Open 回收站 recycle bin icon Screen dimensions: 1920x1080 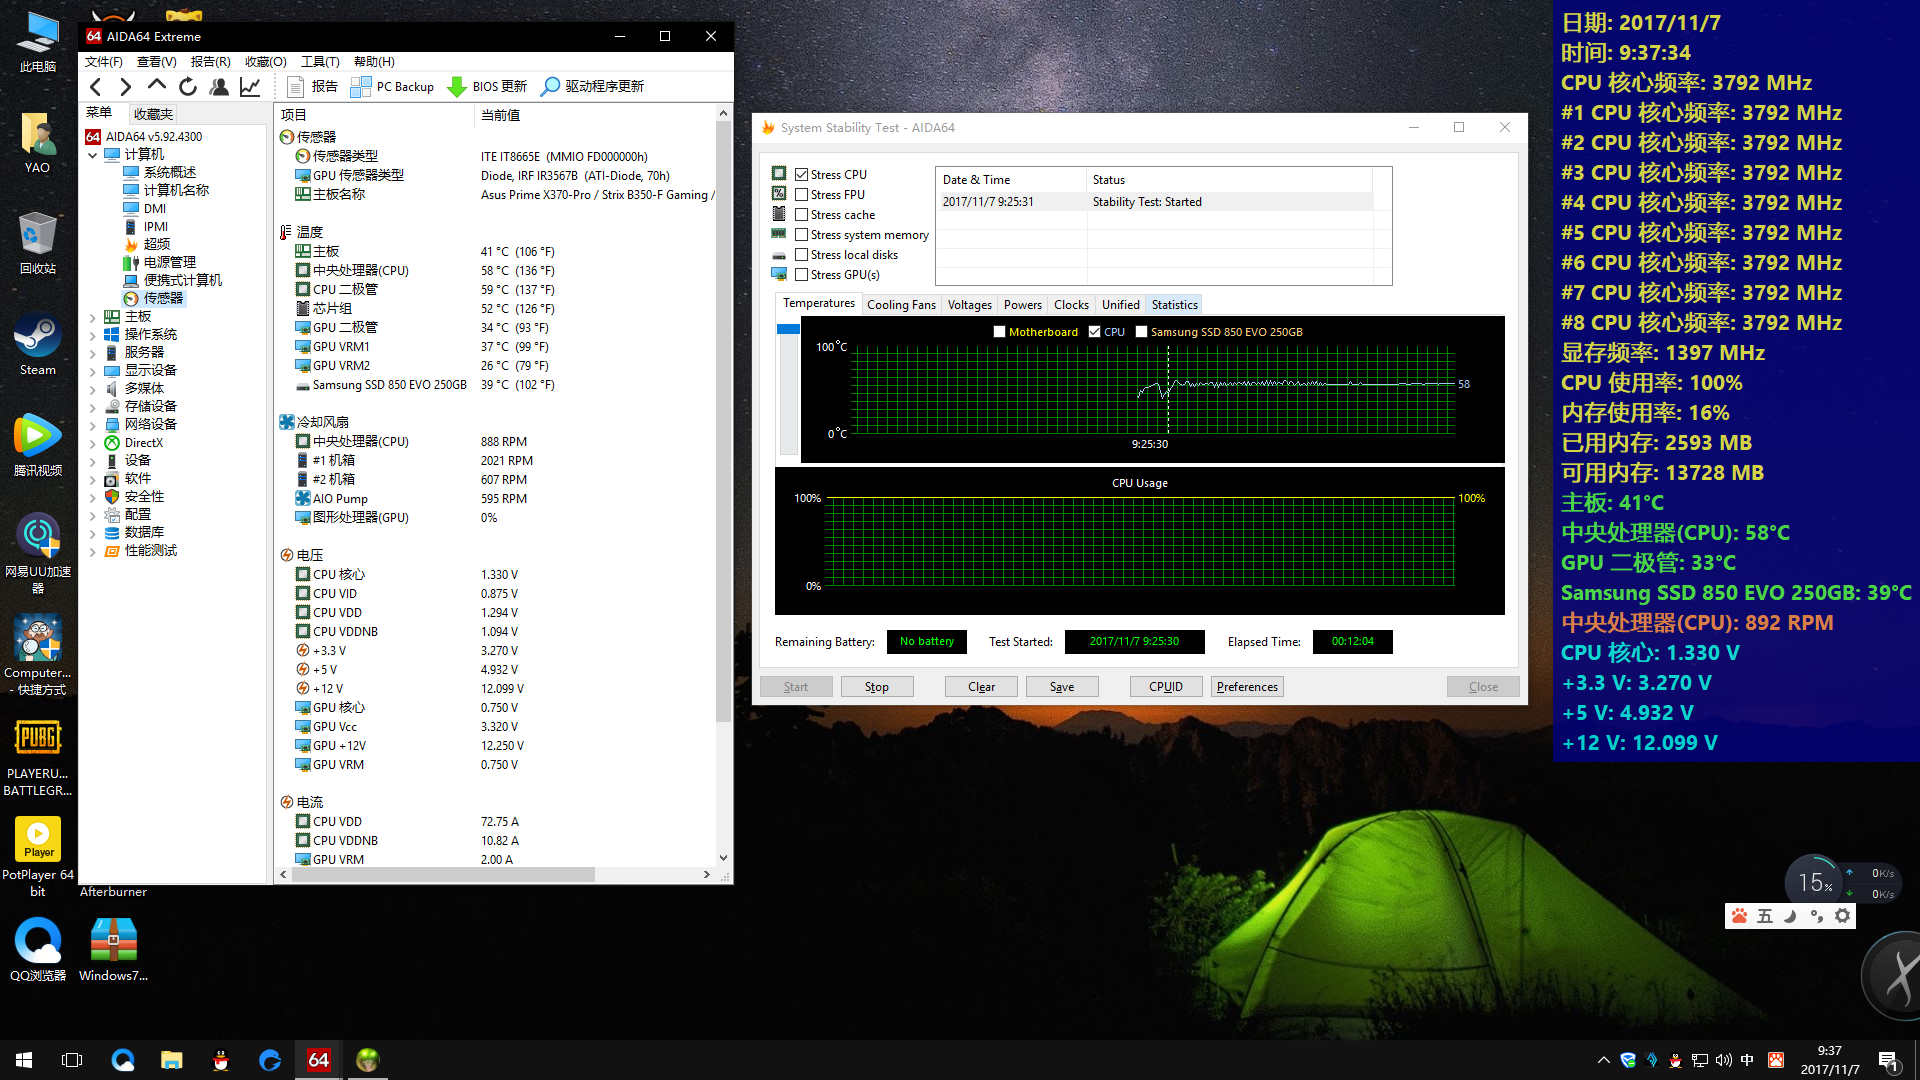tap(38, 243)
